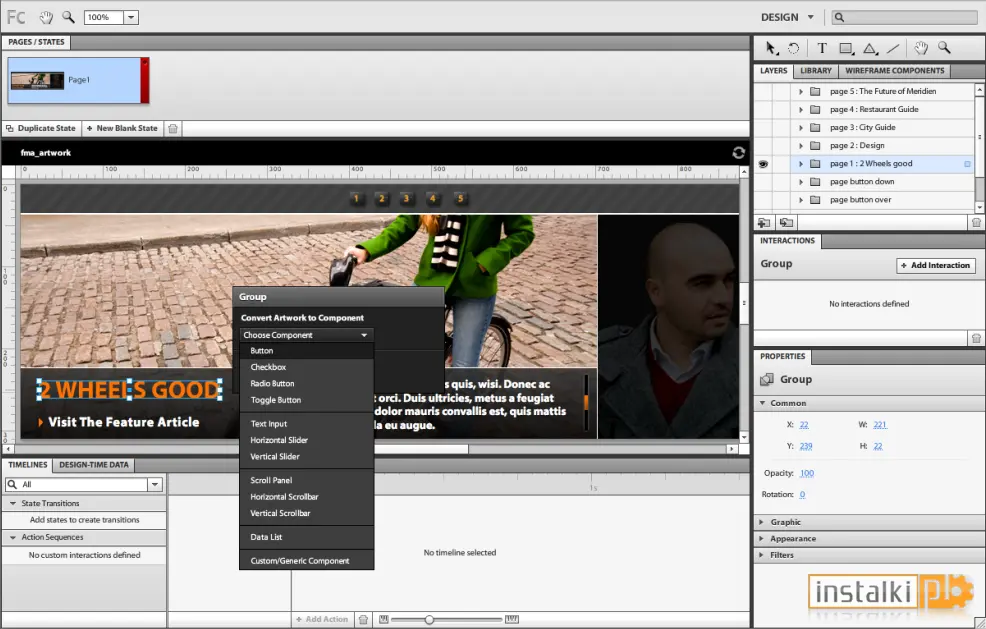Choose Button from component list
Screen dimensions: 986x629
pos(306,351)
